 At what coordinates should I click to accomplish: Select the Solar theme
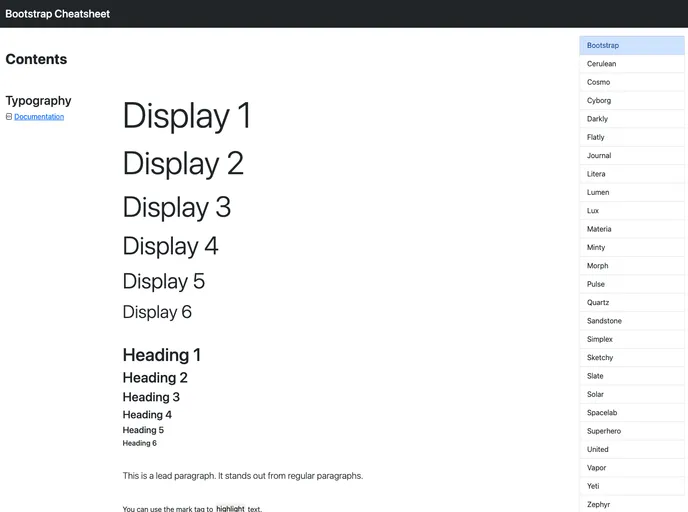pyautogui.click(x=617, y=395)
